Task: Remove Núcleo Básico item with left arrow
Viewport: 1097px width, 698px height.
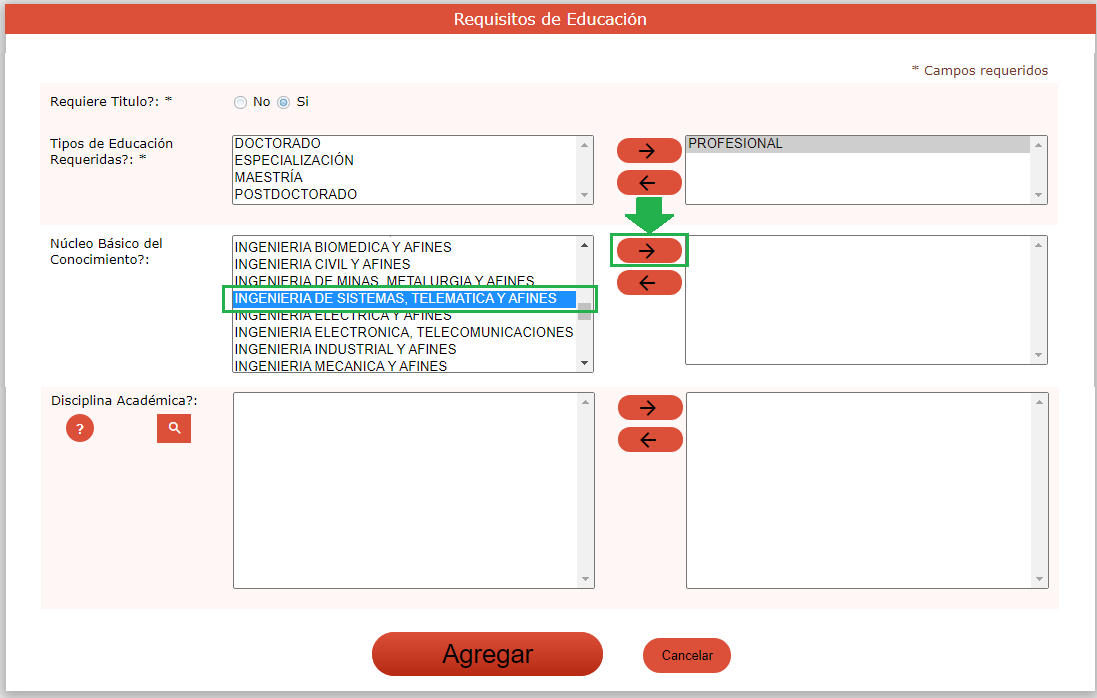Action: (649, 283)
